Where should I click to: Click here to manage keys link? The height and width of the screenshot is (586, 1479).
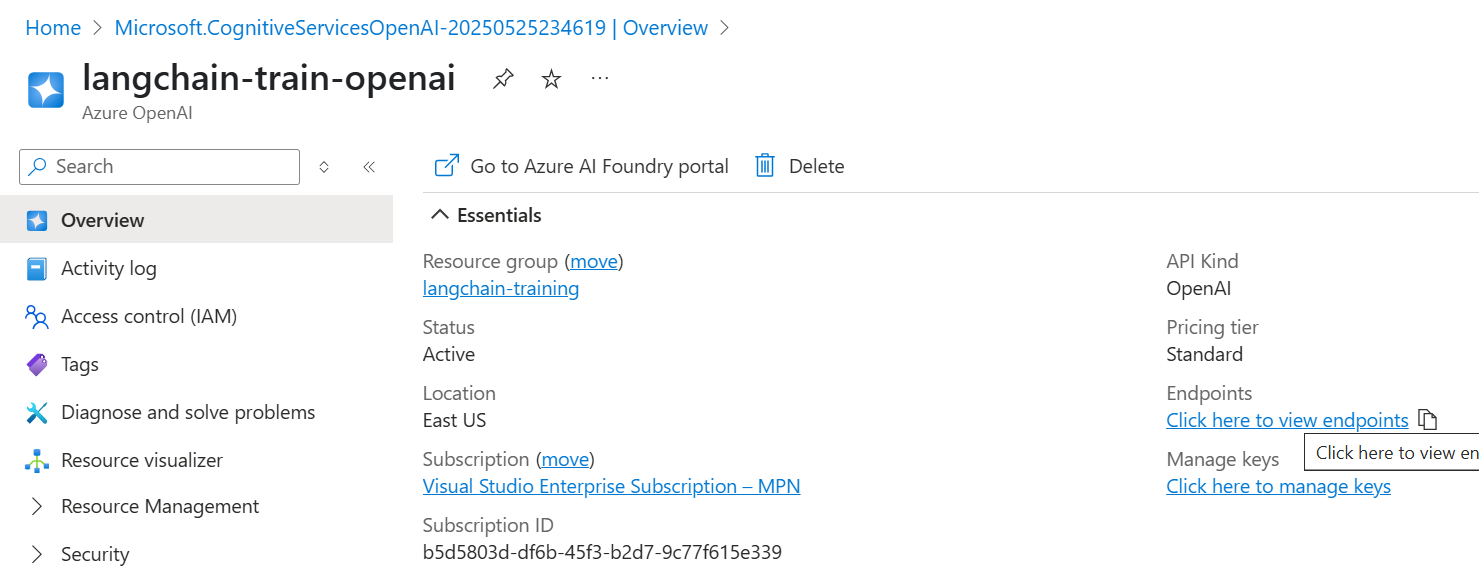pyautogui.click(x=1278, y=486)
